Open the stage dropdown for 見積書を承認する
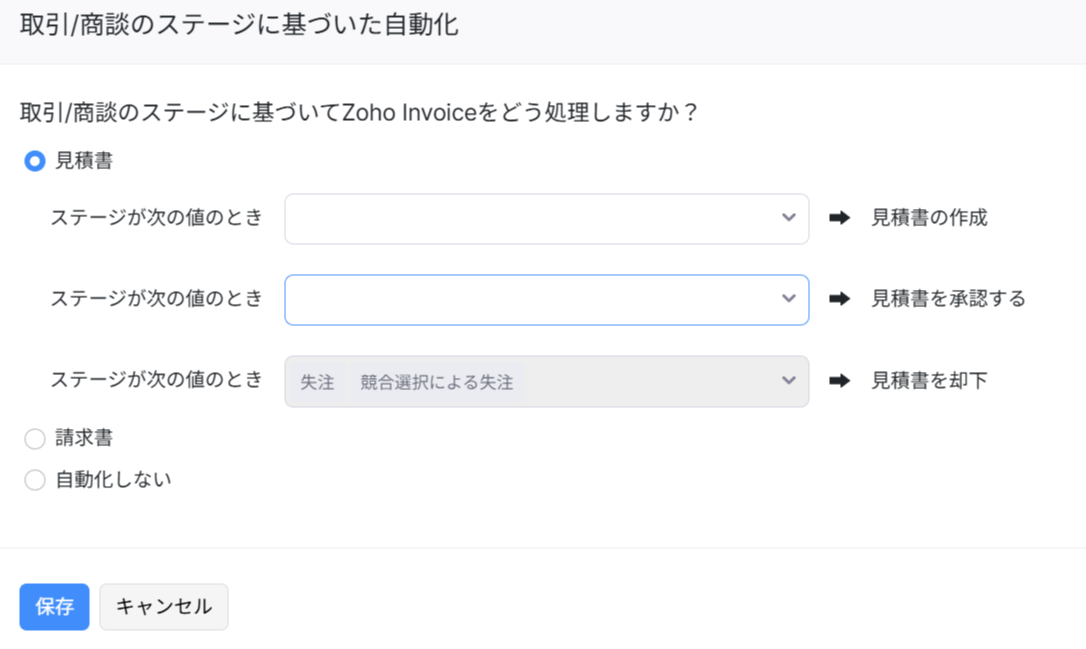Viewport: 1086px width, 649px height. (535, 300)
